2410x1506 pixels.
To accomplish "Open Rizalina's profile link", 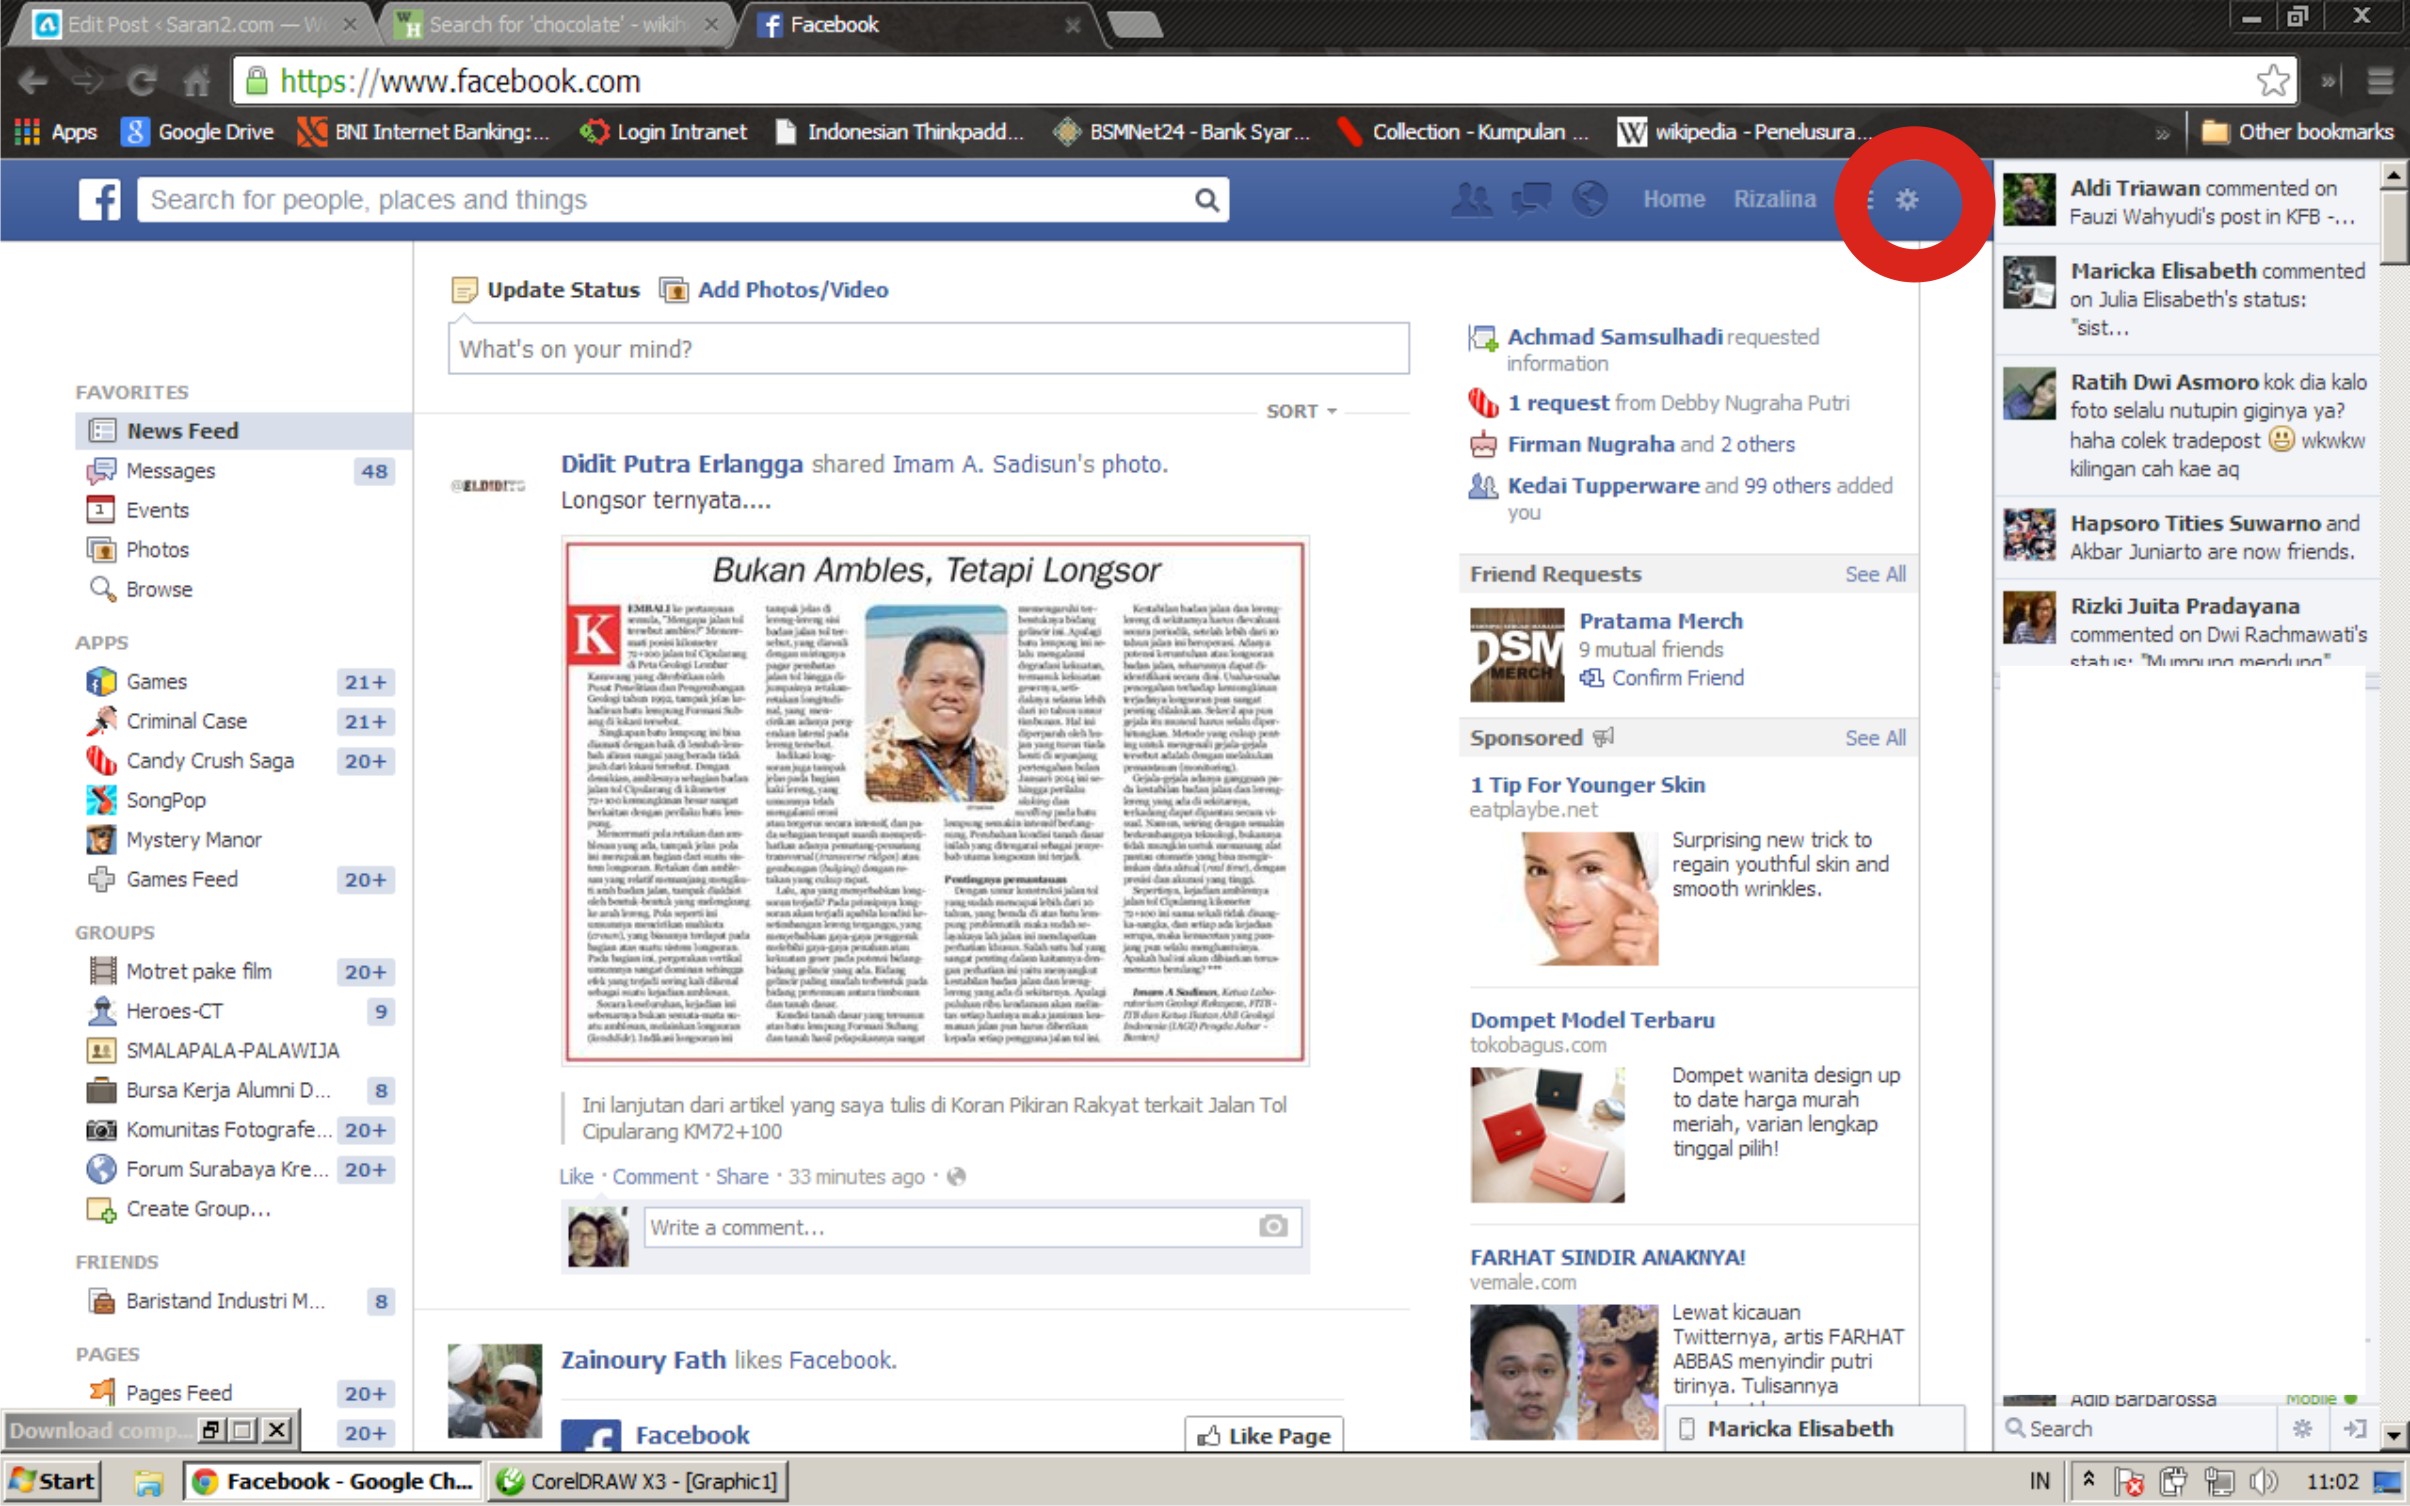I will coord(1774,199).
